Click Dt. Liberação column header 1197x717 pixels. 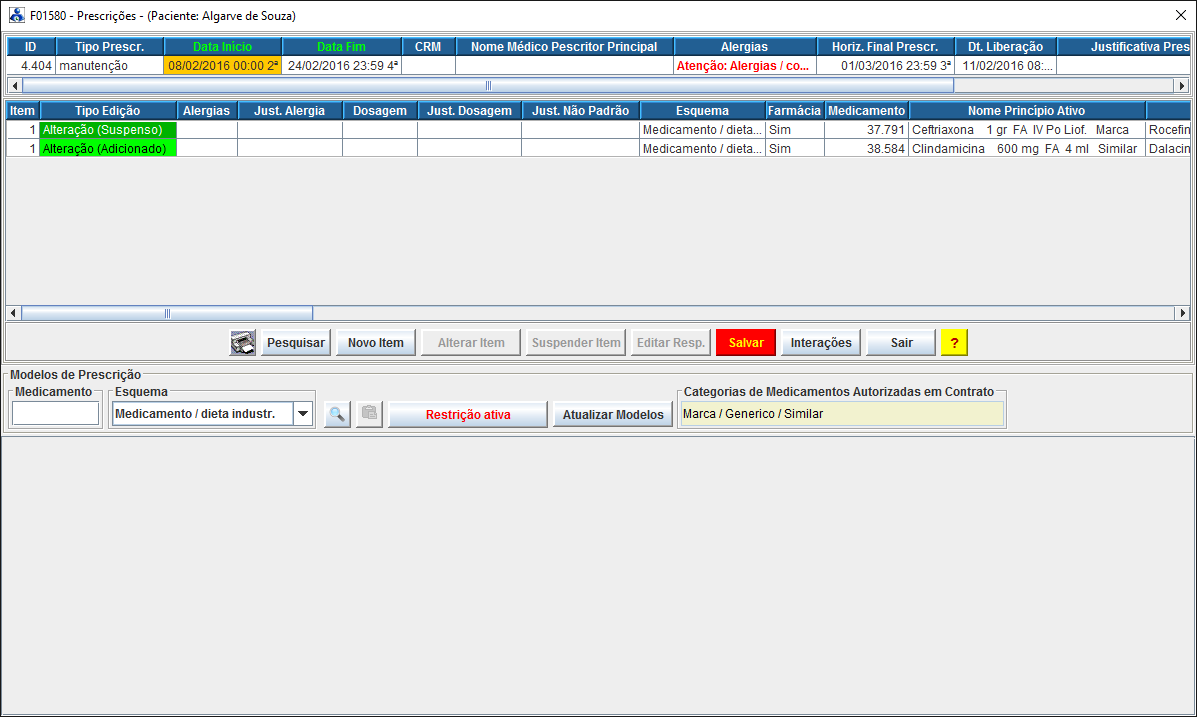coord(1005,47)
